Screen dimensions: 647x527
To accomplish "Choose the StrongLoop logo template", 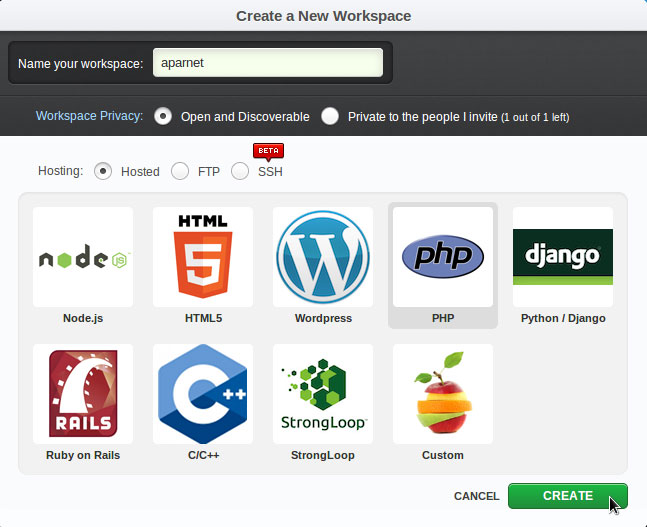I will pos(323,394).
